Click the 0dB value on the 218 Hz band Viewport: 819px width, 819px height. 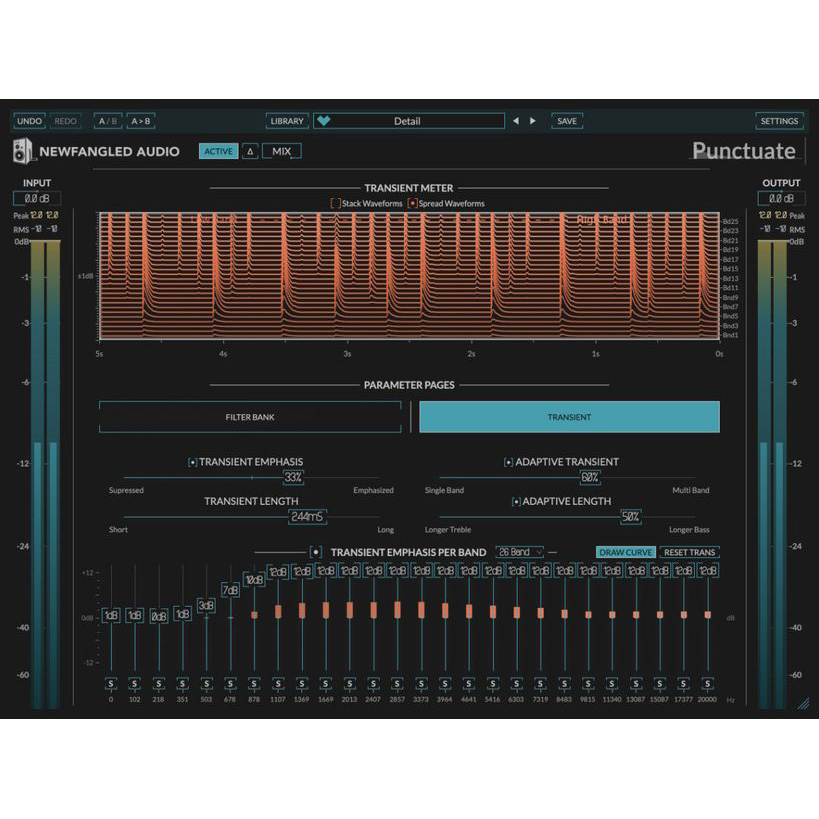[158, 616]
